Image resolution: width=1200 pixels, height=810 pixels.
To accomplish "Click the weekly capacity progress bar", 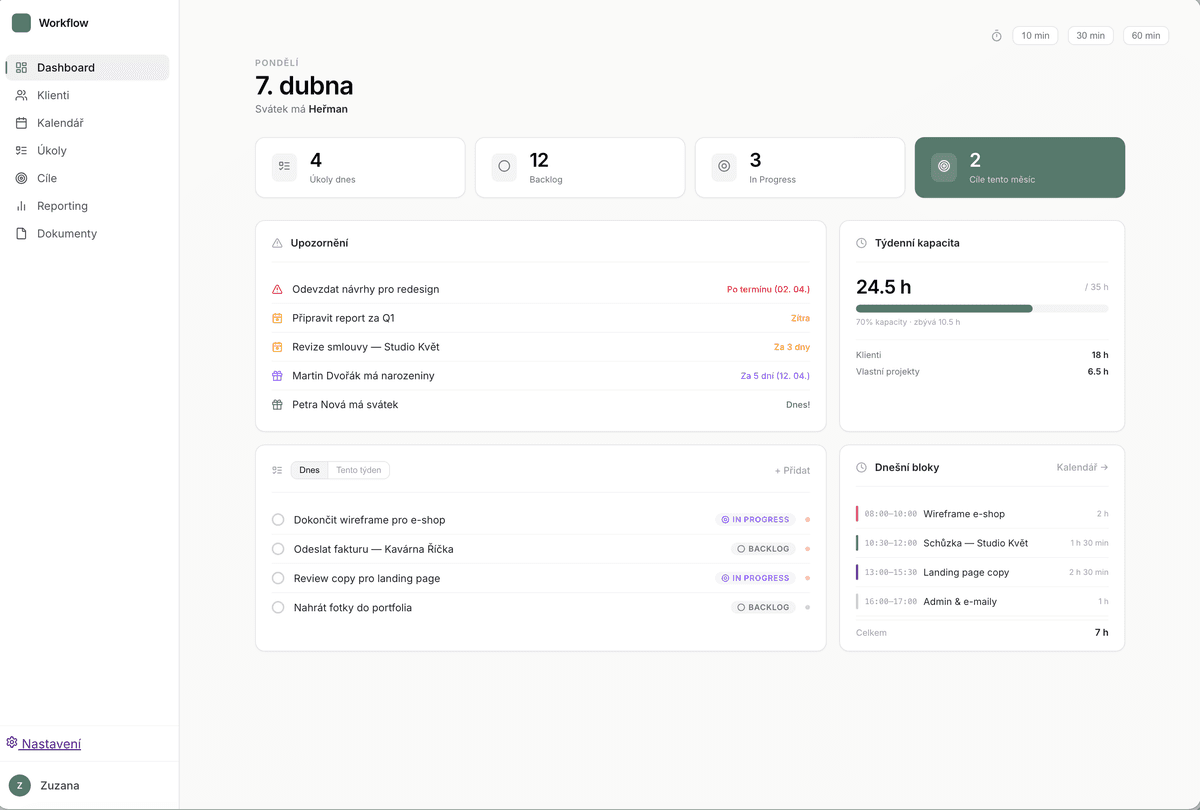I will tap(982, 308).
